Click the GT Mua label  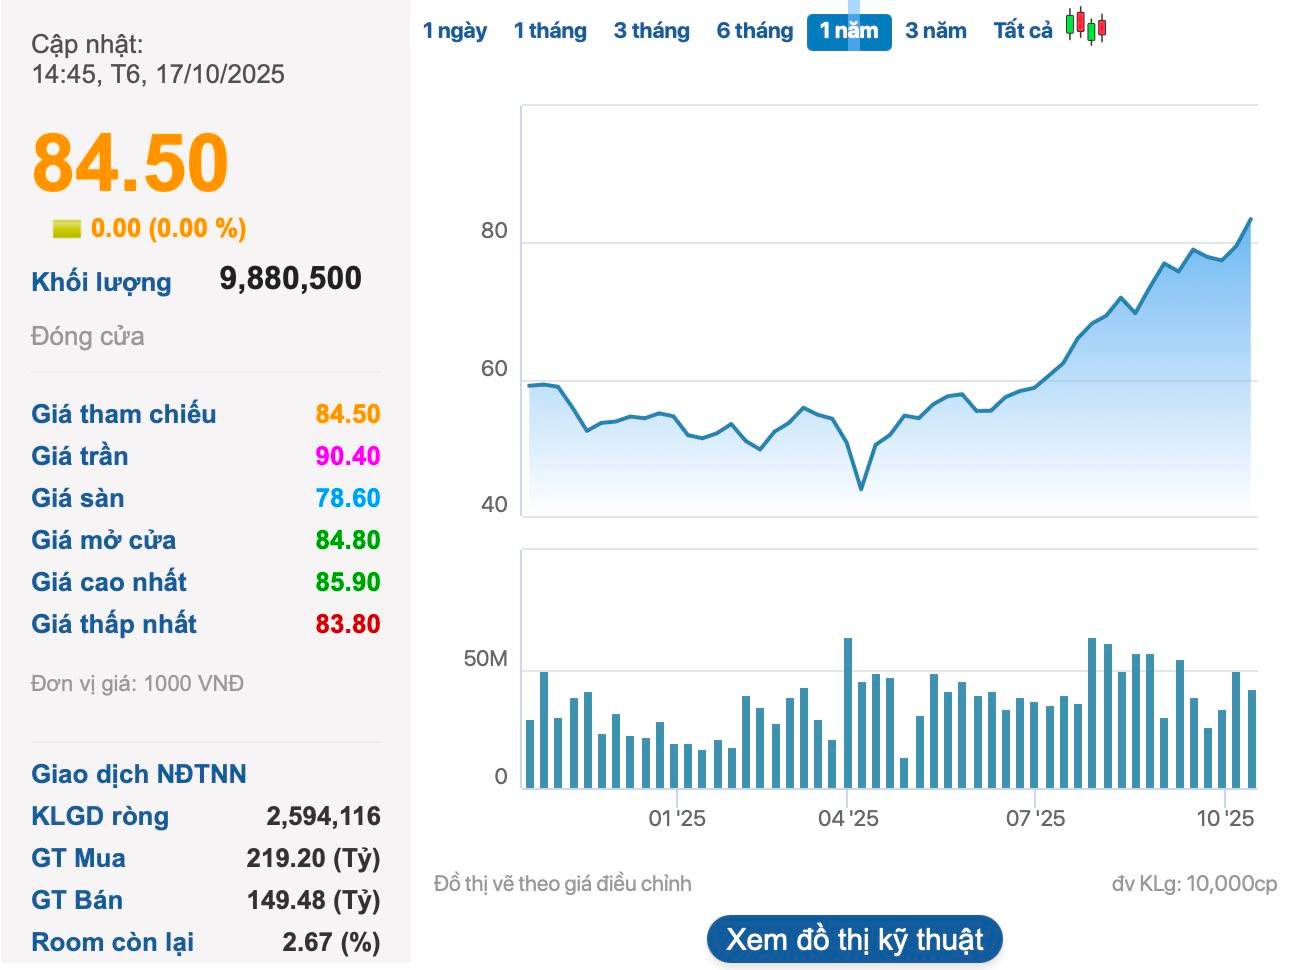(x=79, y=858)
